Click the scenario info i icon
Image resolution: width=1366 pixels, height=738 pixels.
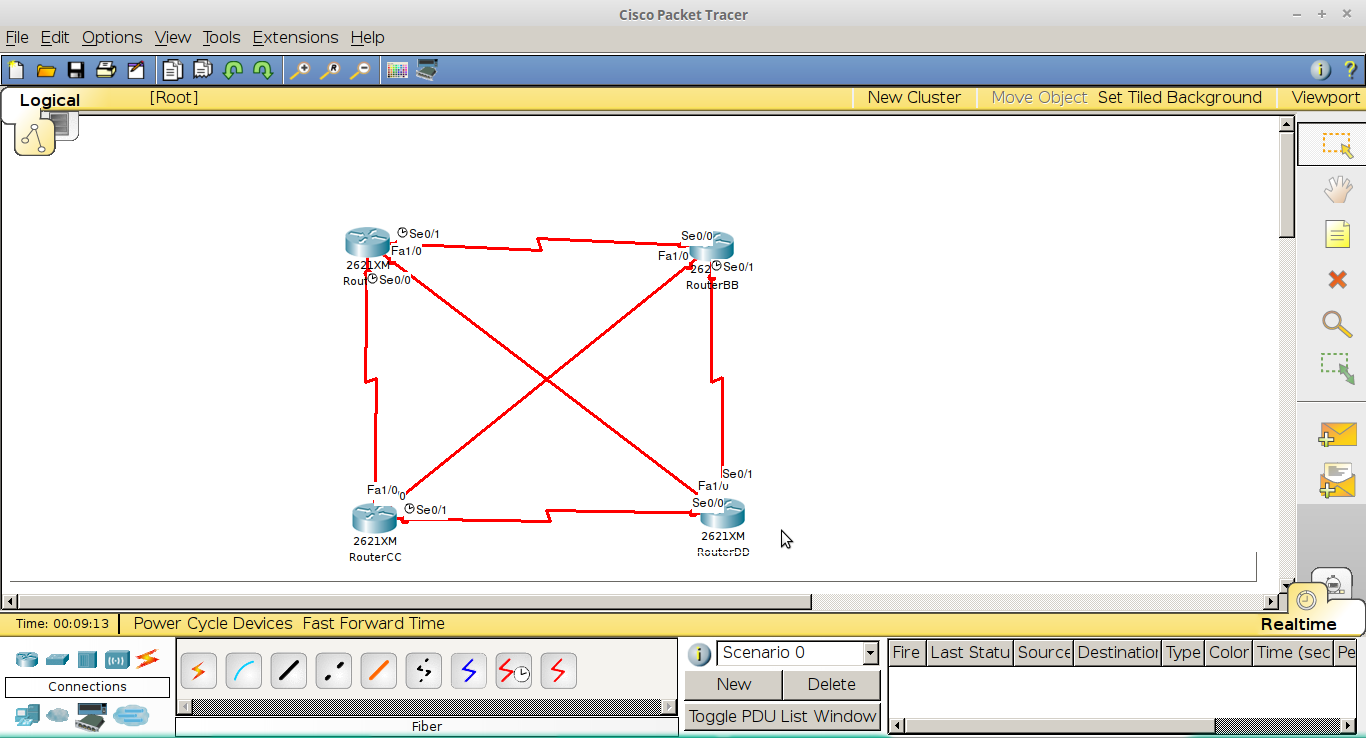pyautogui.click(x=699, y=654)
